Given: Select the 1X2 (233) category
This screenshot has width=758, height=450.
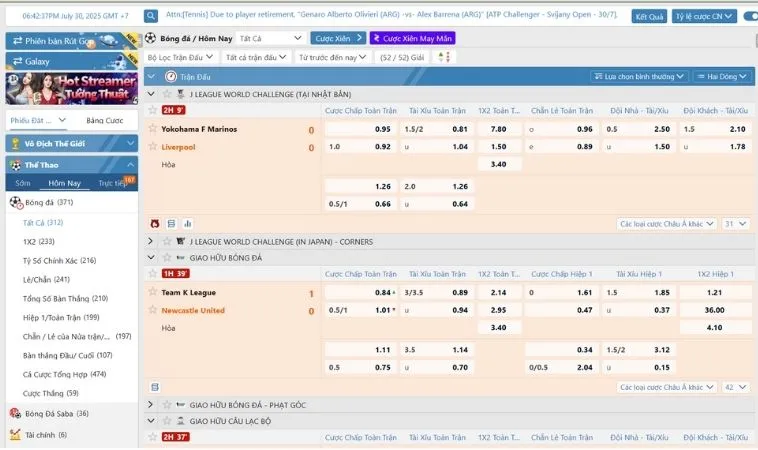Looking at the screenshot, I should 39,241.
